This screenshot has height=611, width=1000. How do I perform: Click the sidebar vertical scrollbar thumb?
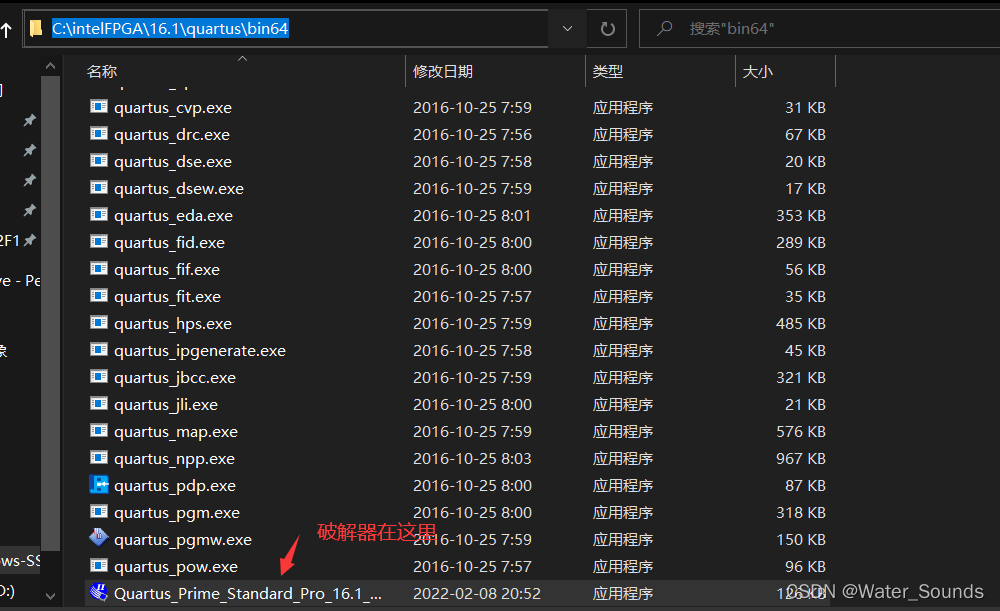pos(50,313)
